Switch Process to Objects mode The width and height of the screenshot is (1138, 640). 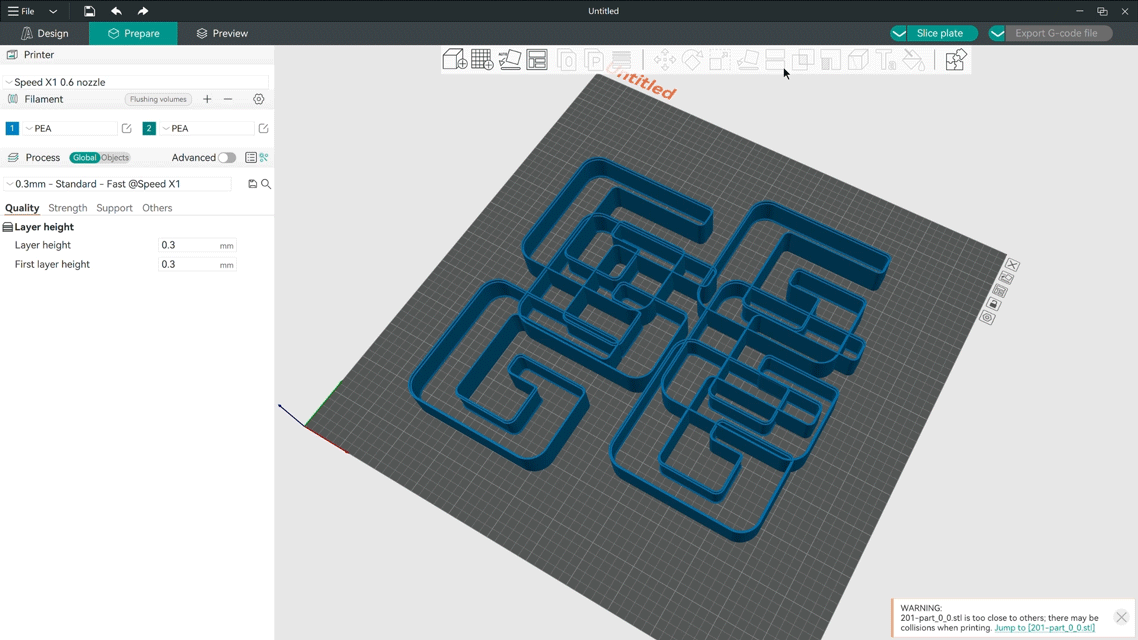[115, 157]
